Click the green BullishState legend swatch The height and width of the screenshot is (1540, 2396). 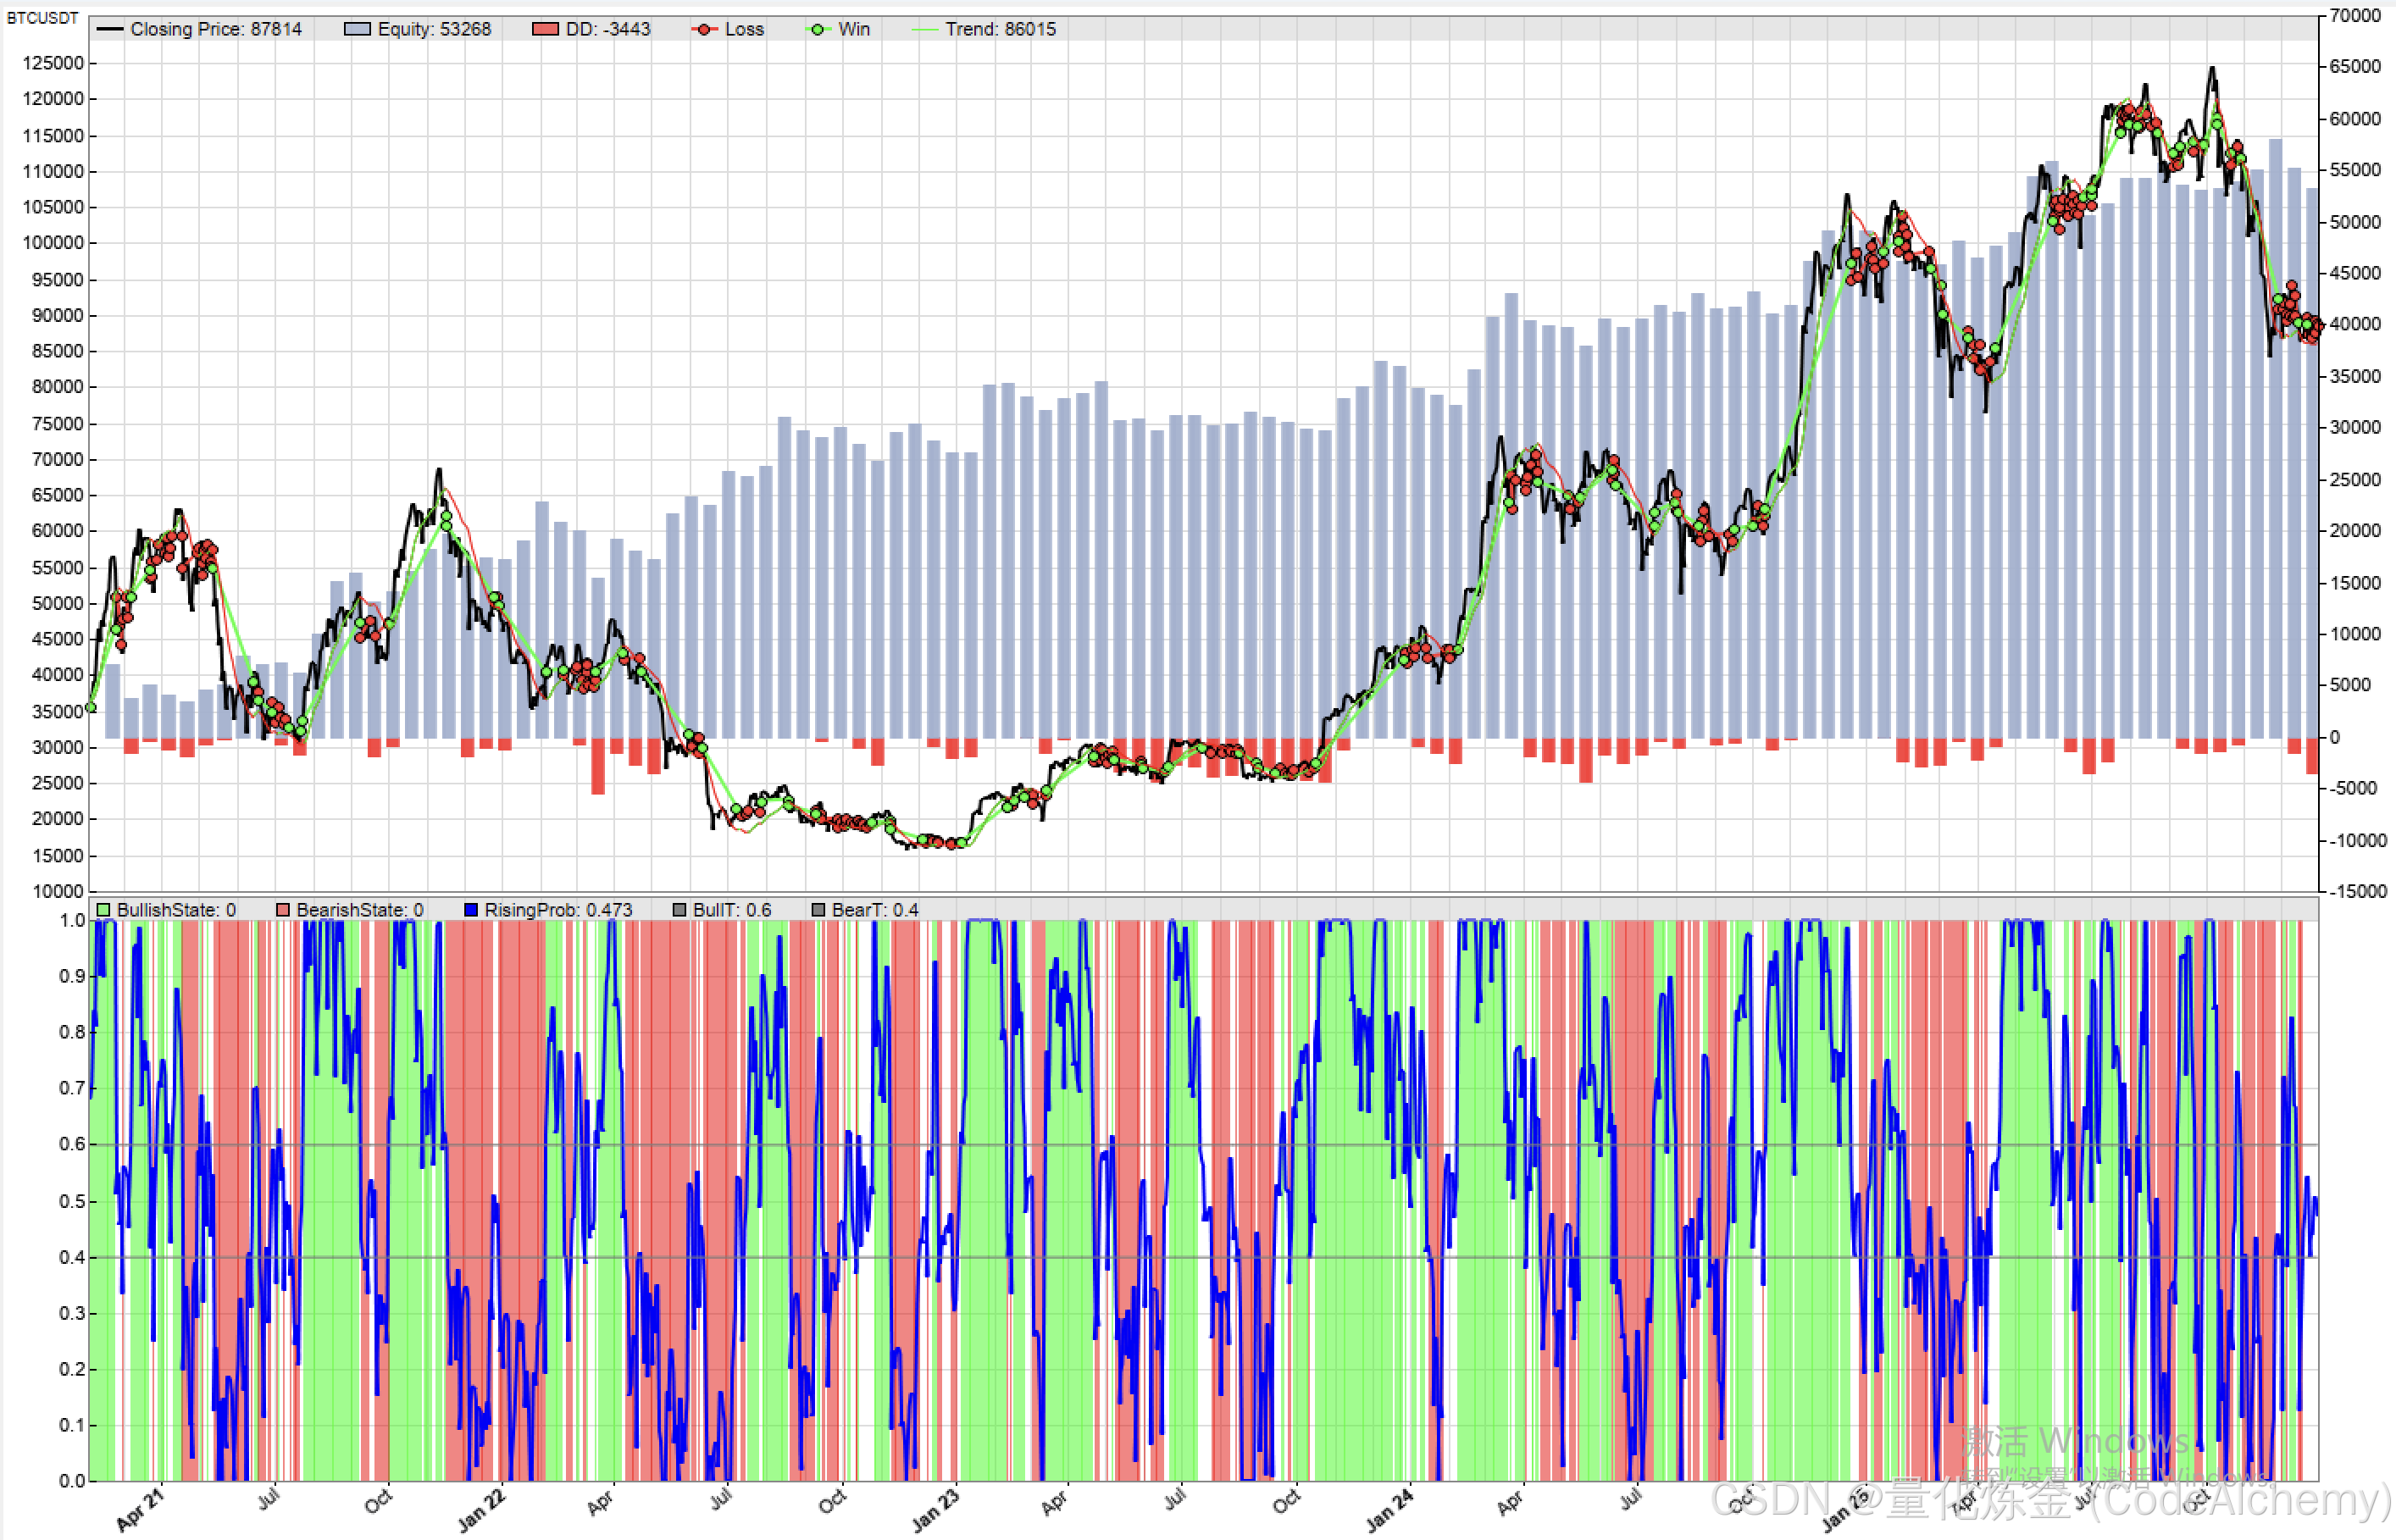103,910
